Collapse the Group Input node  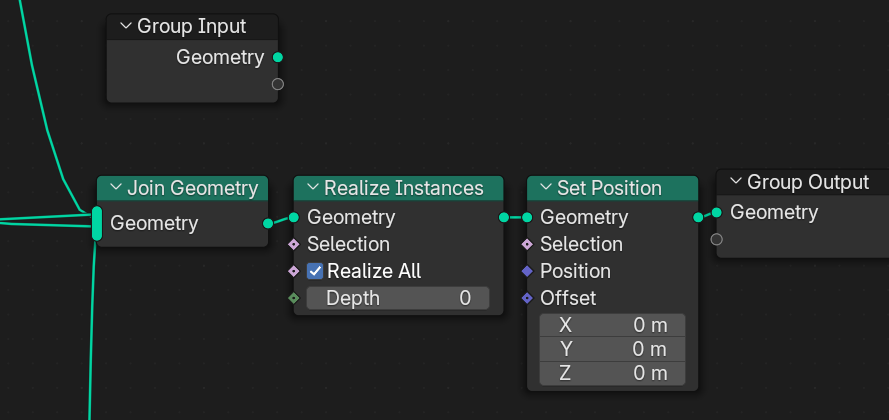125,27
